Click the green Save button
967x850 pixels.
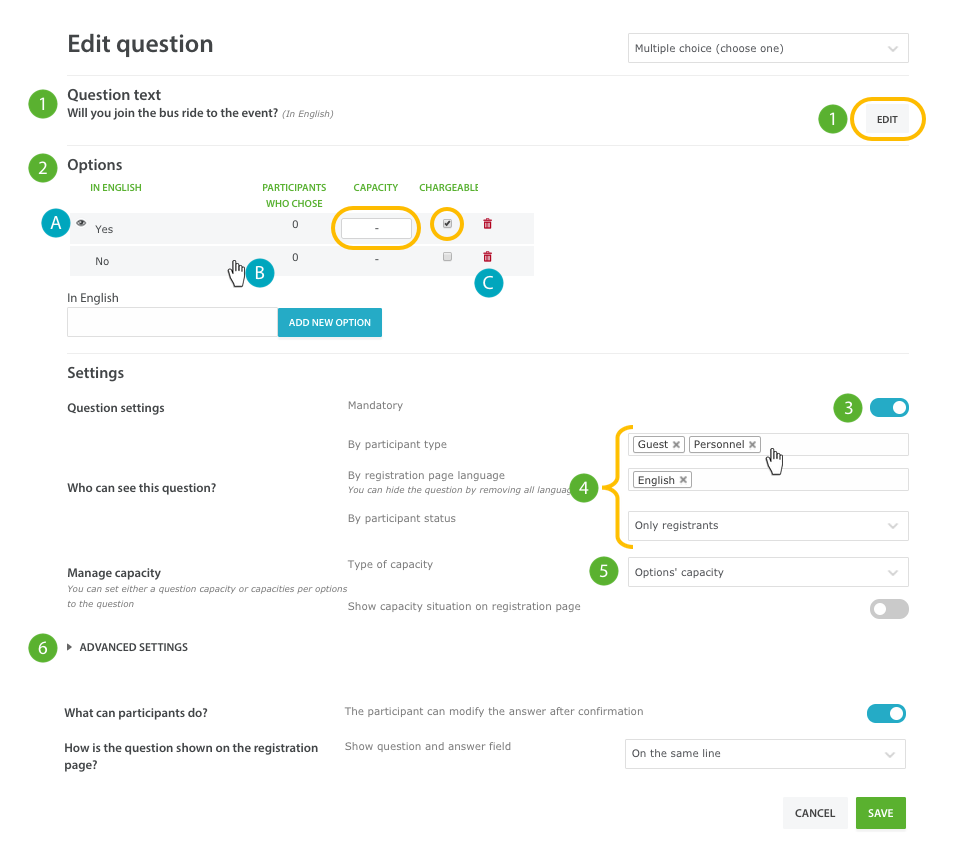coord(881,813)
